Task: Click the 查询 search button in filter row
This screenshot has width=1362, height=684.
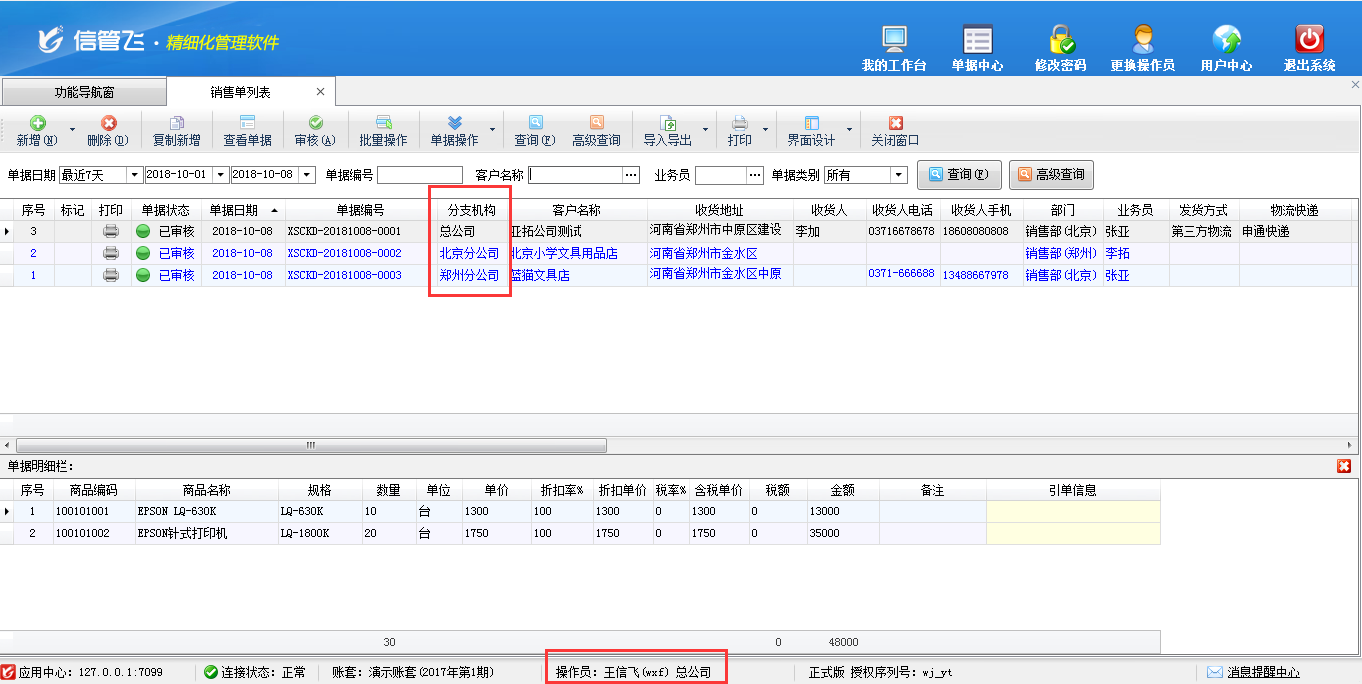Action: [x=959, y=175]
